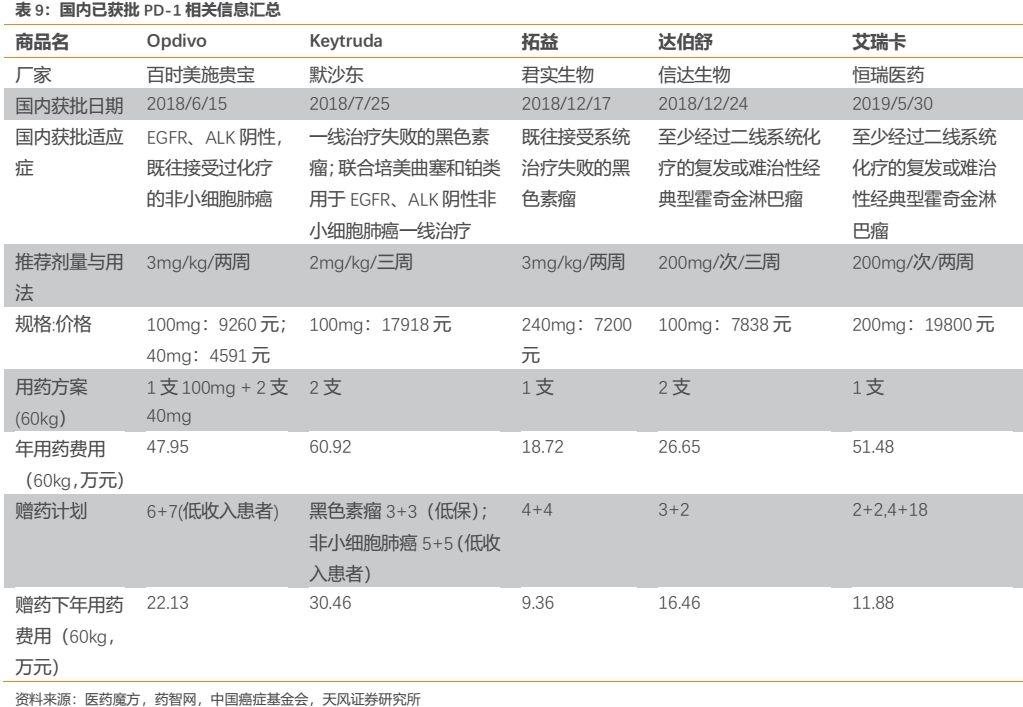This screenshot has height=707, width=1023.
Task: Click the "国内获批日期" row label
Action: (x=69, y=104)
